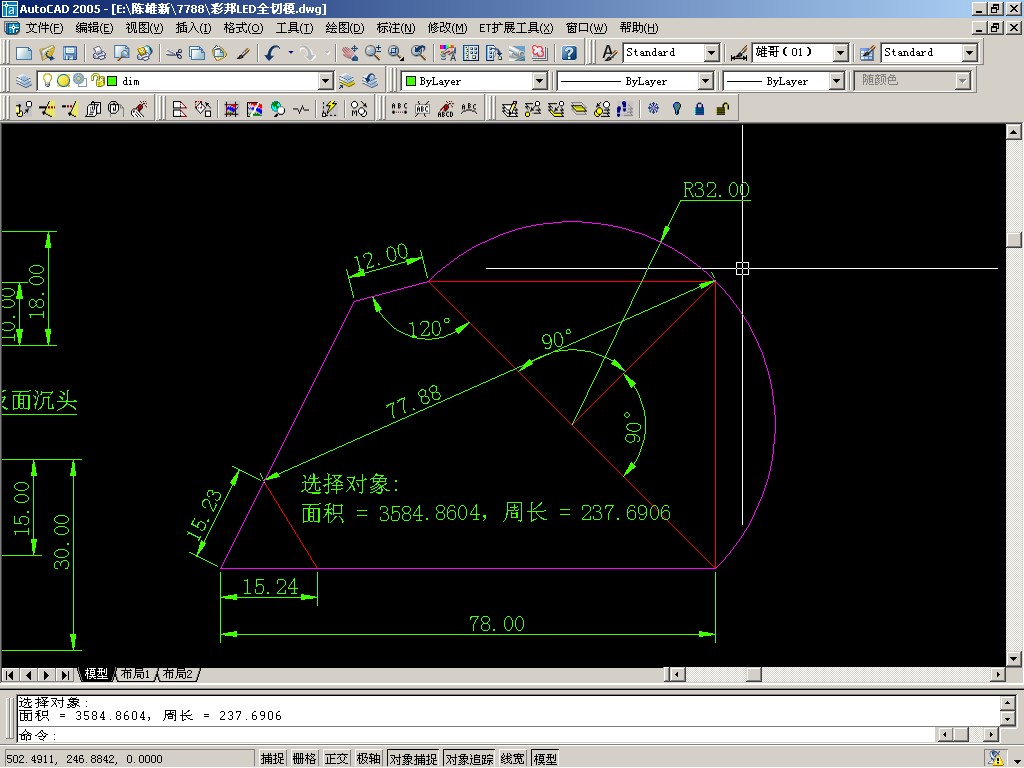Click the Plot printer icon
The width and height of the screenshot is (1024, 768).
coord(99,53)
